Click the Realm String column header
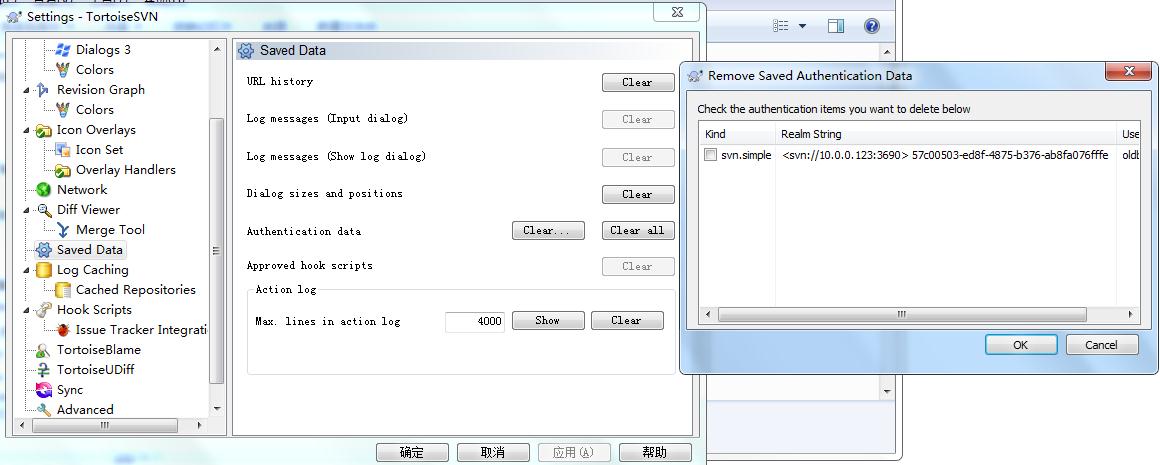The image size is (1160, 465). point(946,134)
